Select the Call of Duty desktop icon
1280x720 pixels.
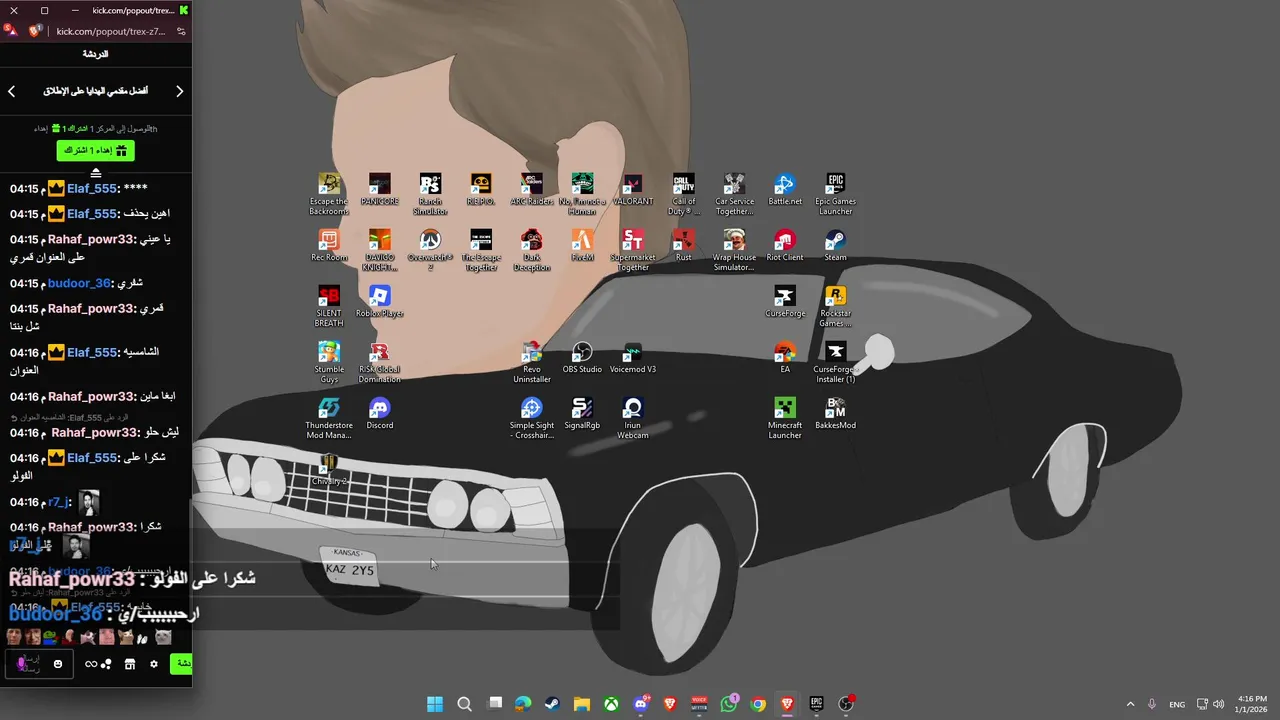[x=683, y=194]
